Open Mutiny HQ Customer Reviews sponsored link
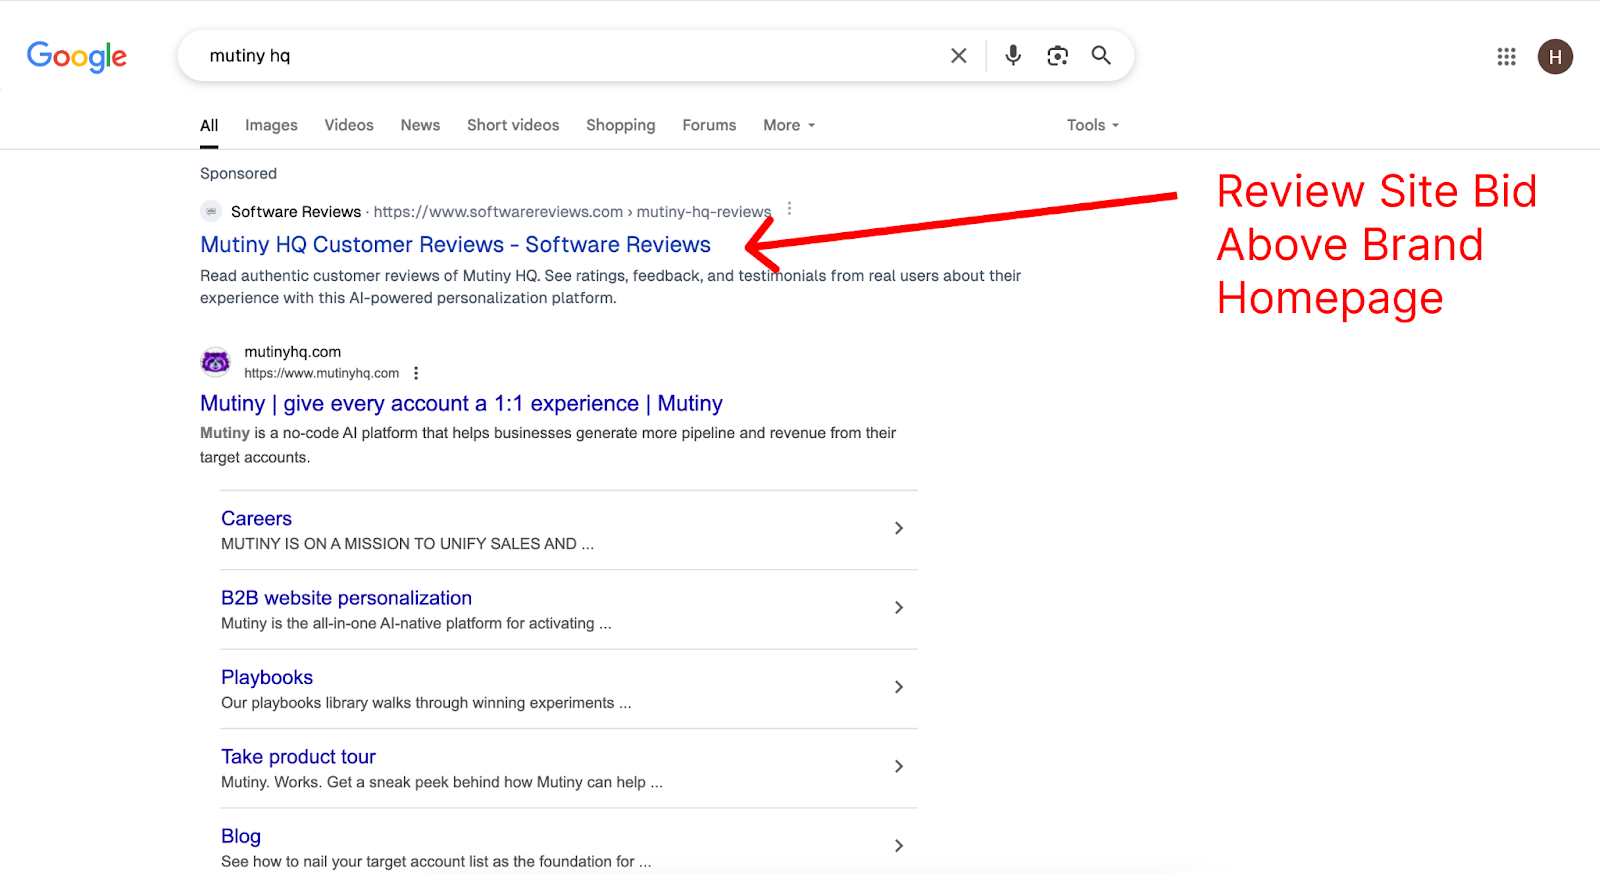Image resolution: width=1600 pixels, height=873 pixels. coord(455,245)
